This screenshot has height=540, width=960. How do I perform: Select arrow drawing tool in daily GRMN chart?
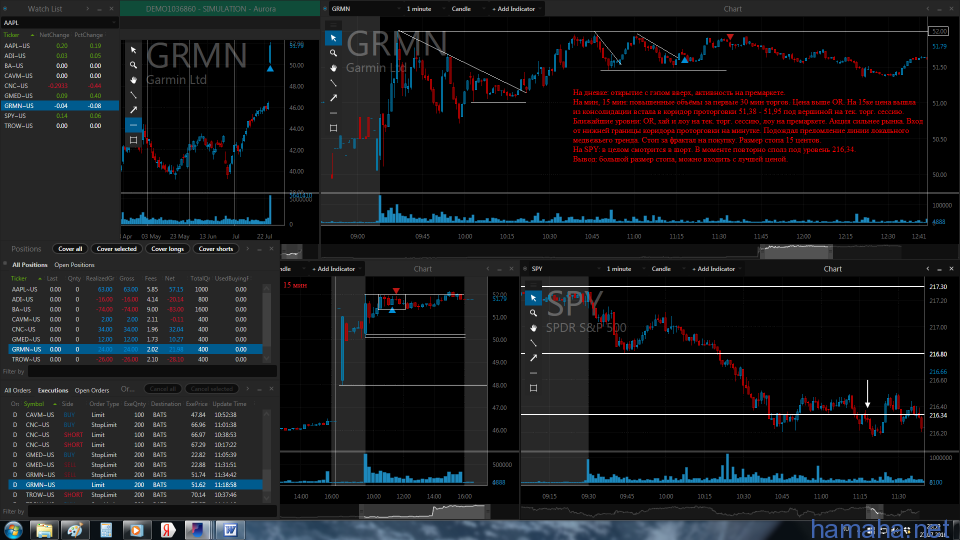tap(133, 110)
